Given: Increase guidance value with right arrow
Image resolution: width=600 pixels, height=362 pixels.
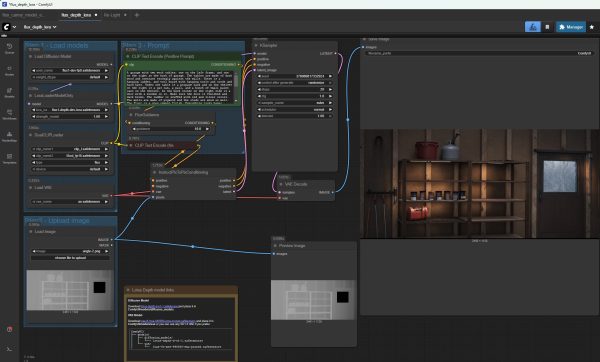Looking at the screenshot, I should 207,129.
